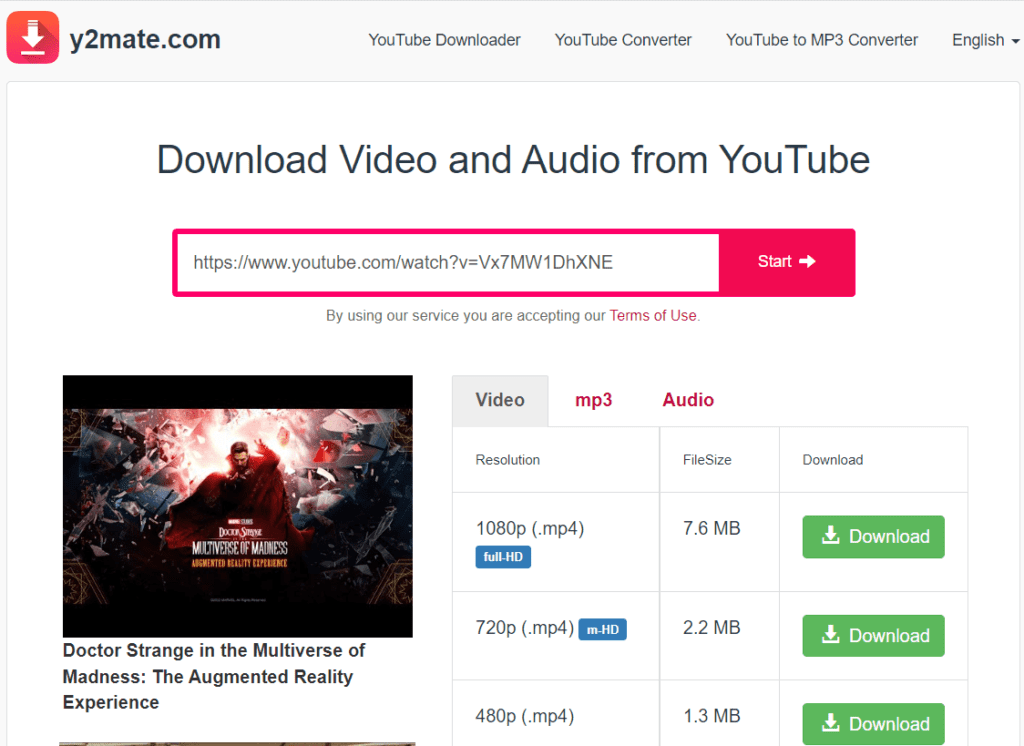This screenshot has width=1024, height=746.
Task: Click the 1080p (.mp4) resolution text
Action: tap(530, 528)
